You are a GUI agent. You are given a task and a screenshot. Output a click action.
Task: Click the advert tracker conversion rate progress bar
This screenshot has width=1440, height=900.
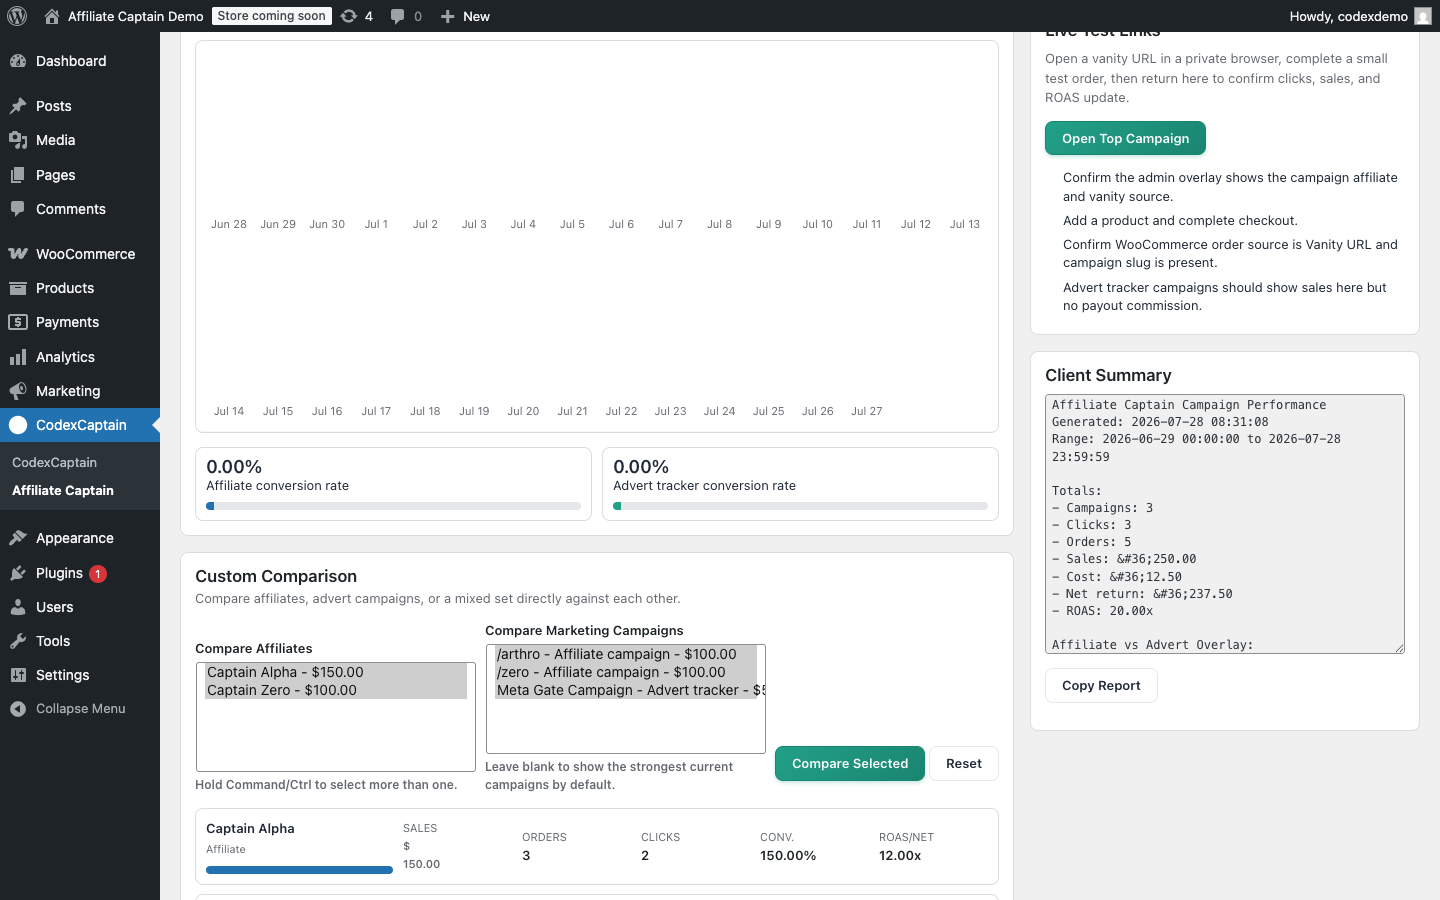(x=800, y=506)
